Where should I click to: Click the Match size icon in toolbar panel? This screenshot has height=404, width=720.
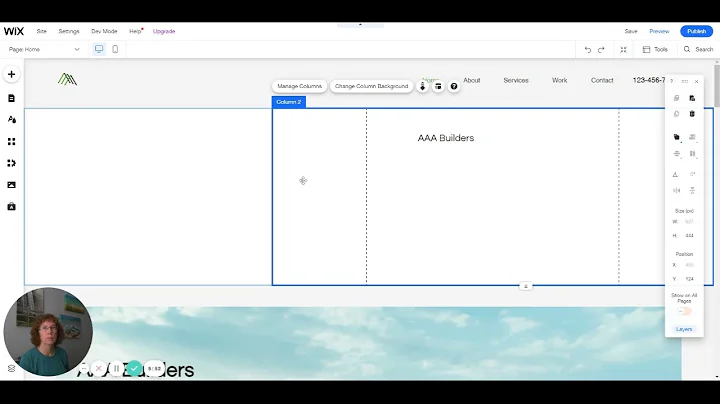click(692, 154)
